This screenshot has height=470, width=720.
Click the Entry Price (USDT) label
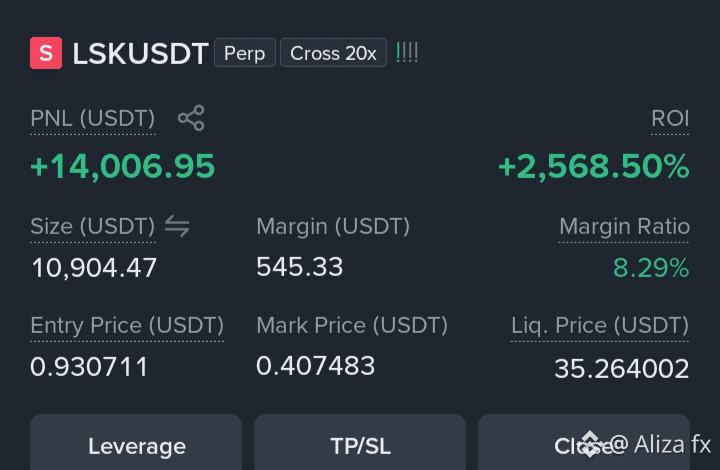(x=127, y=325)
